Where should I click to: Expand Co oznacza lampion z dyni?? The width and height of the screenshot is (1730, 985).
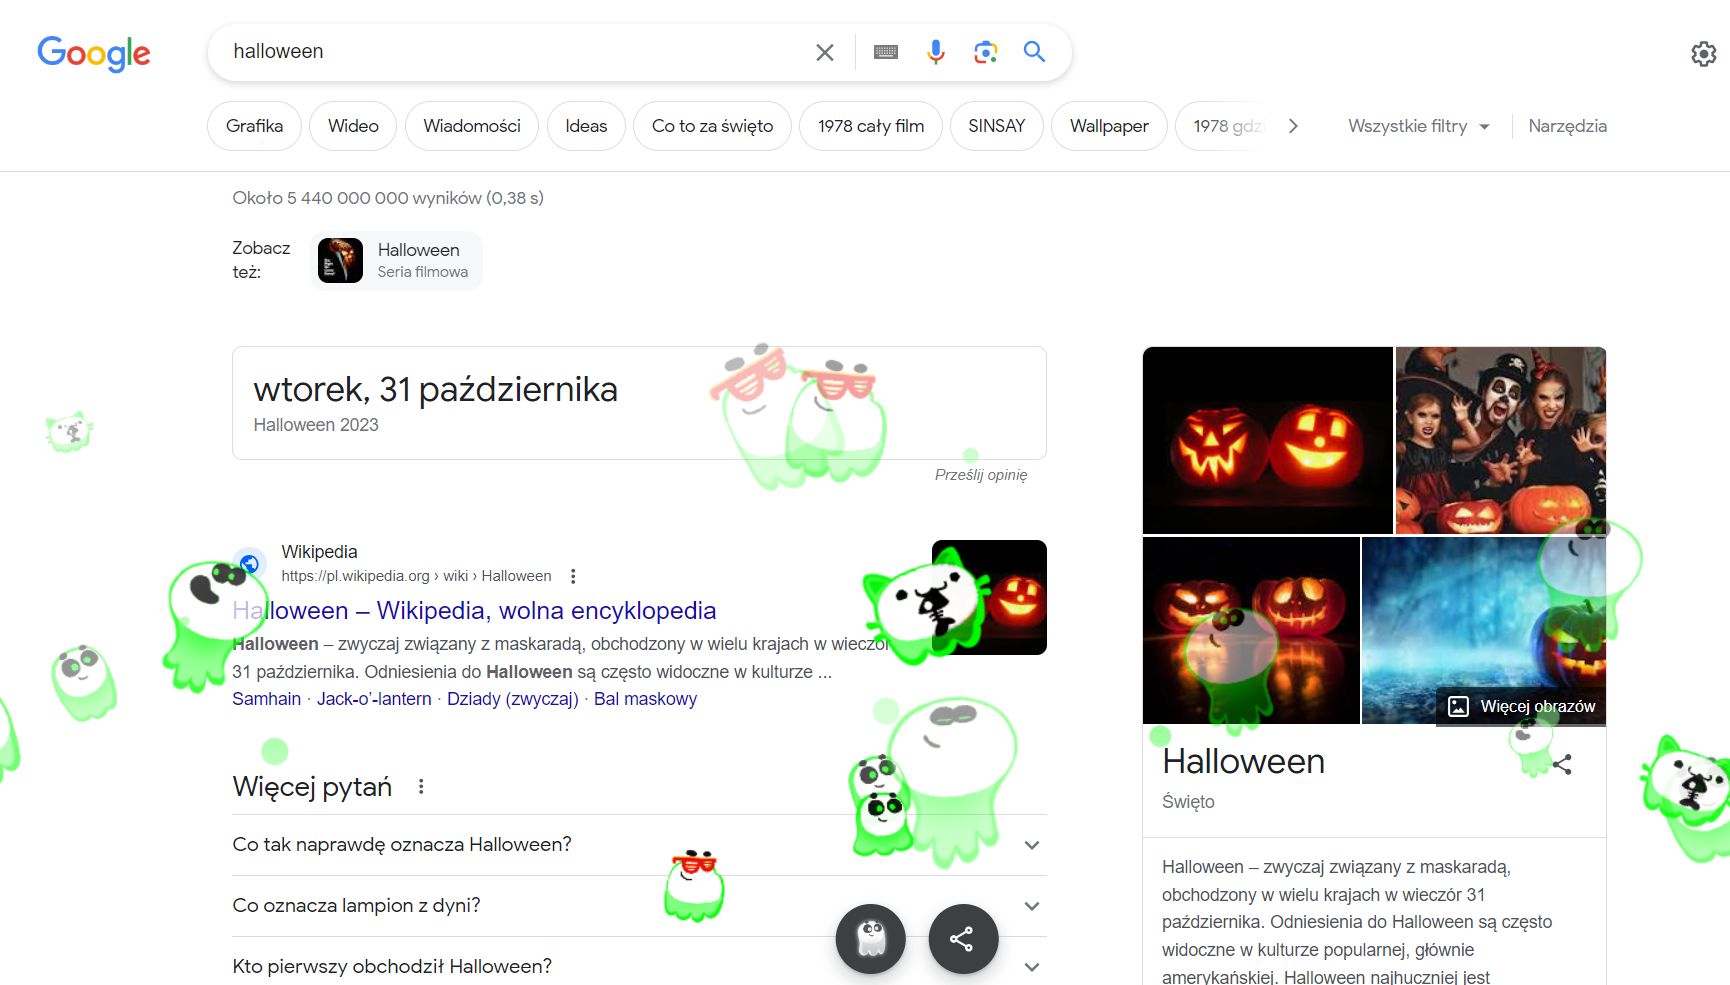point(639,906)
